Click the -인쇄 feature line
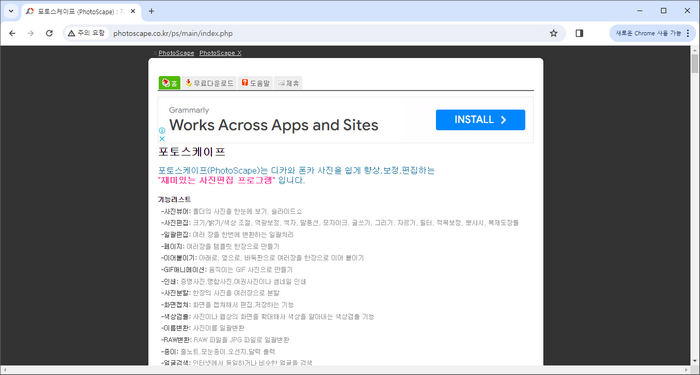 233,282
